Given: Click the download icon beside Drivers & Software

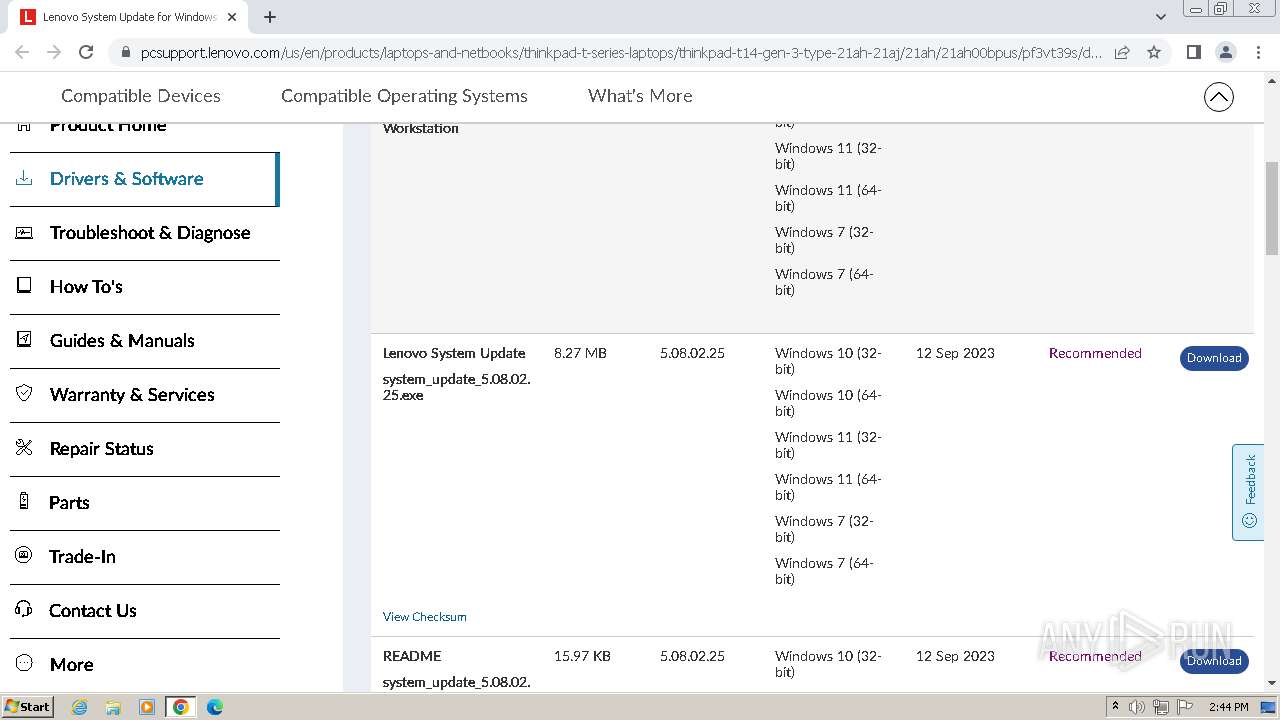Looking at the screenshot, I should [24, 178].
